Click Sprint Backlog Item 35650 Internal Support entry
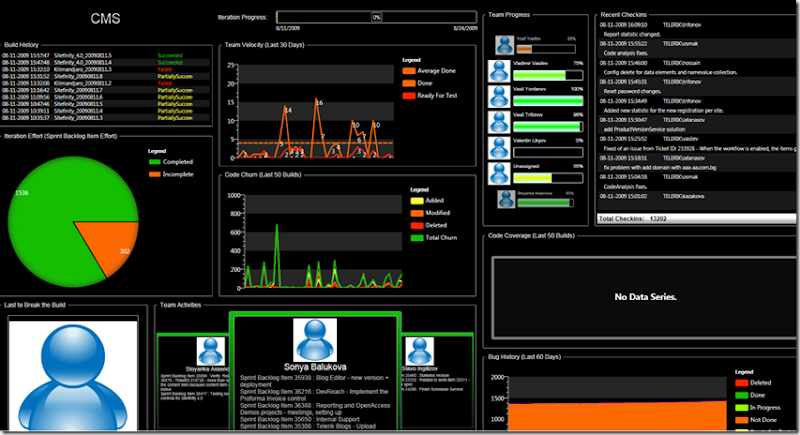This screenshot has width=800, height=435. coord(300,419)
